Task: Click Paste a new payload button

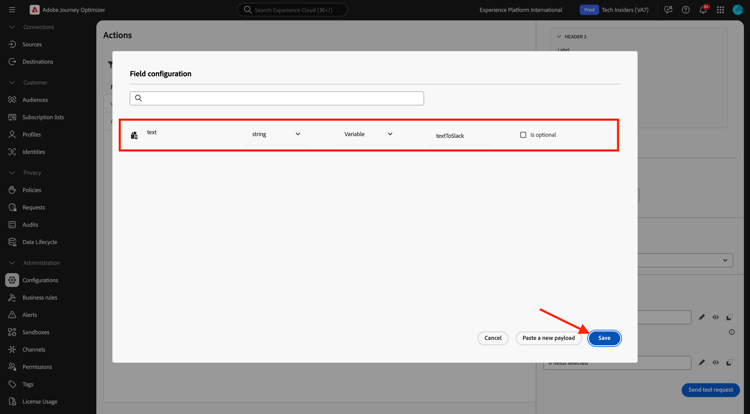Action: pyautogui.click(x=549, y=338)
